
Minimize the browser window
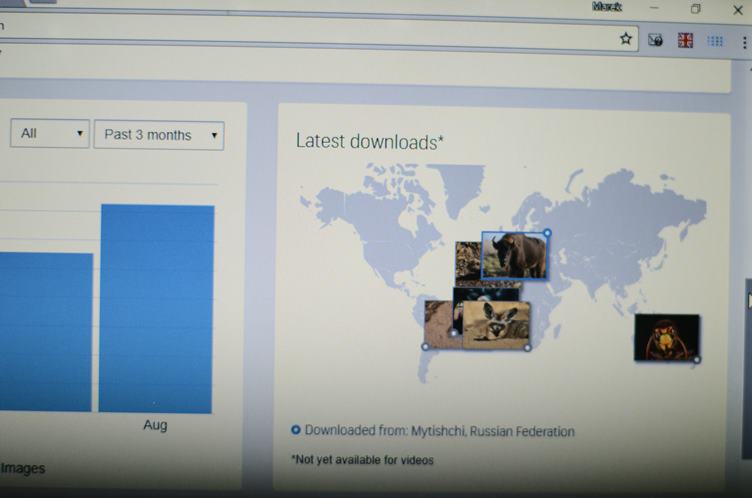(x=654, y=8)
